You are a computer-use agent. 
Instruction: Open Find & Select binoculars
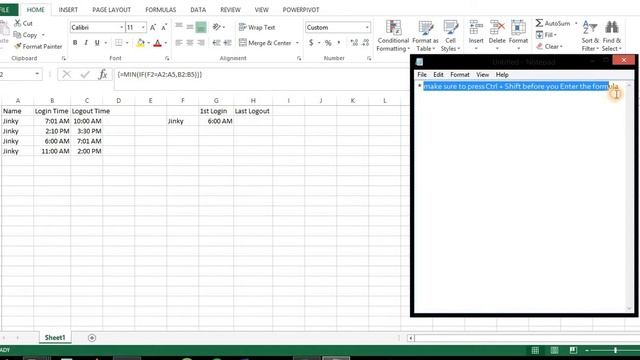[x=611, y=36]
